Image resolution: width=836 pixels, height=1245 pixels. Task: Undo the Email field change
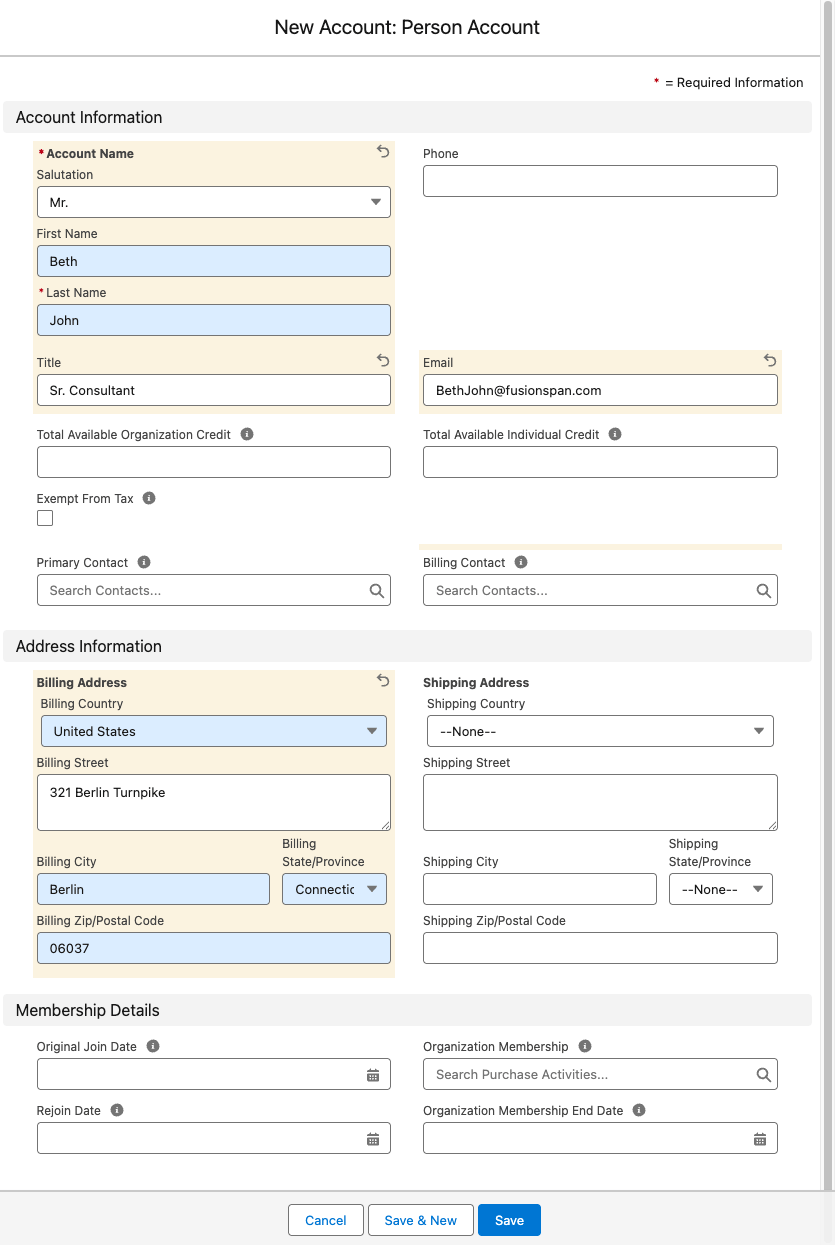click(770, 360)
